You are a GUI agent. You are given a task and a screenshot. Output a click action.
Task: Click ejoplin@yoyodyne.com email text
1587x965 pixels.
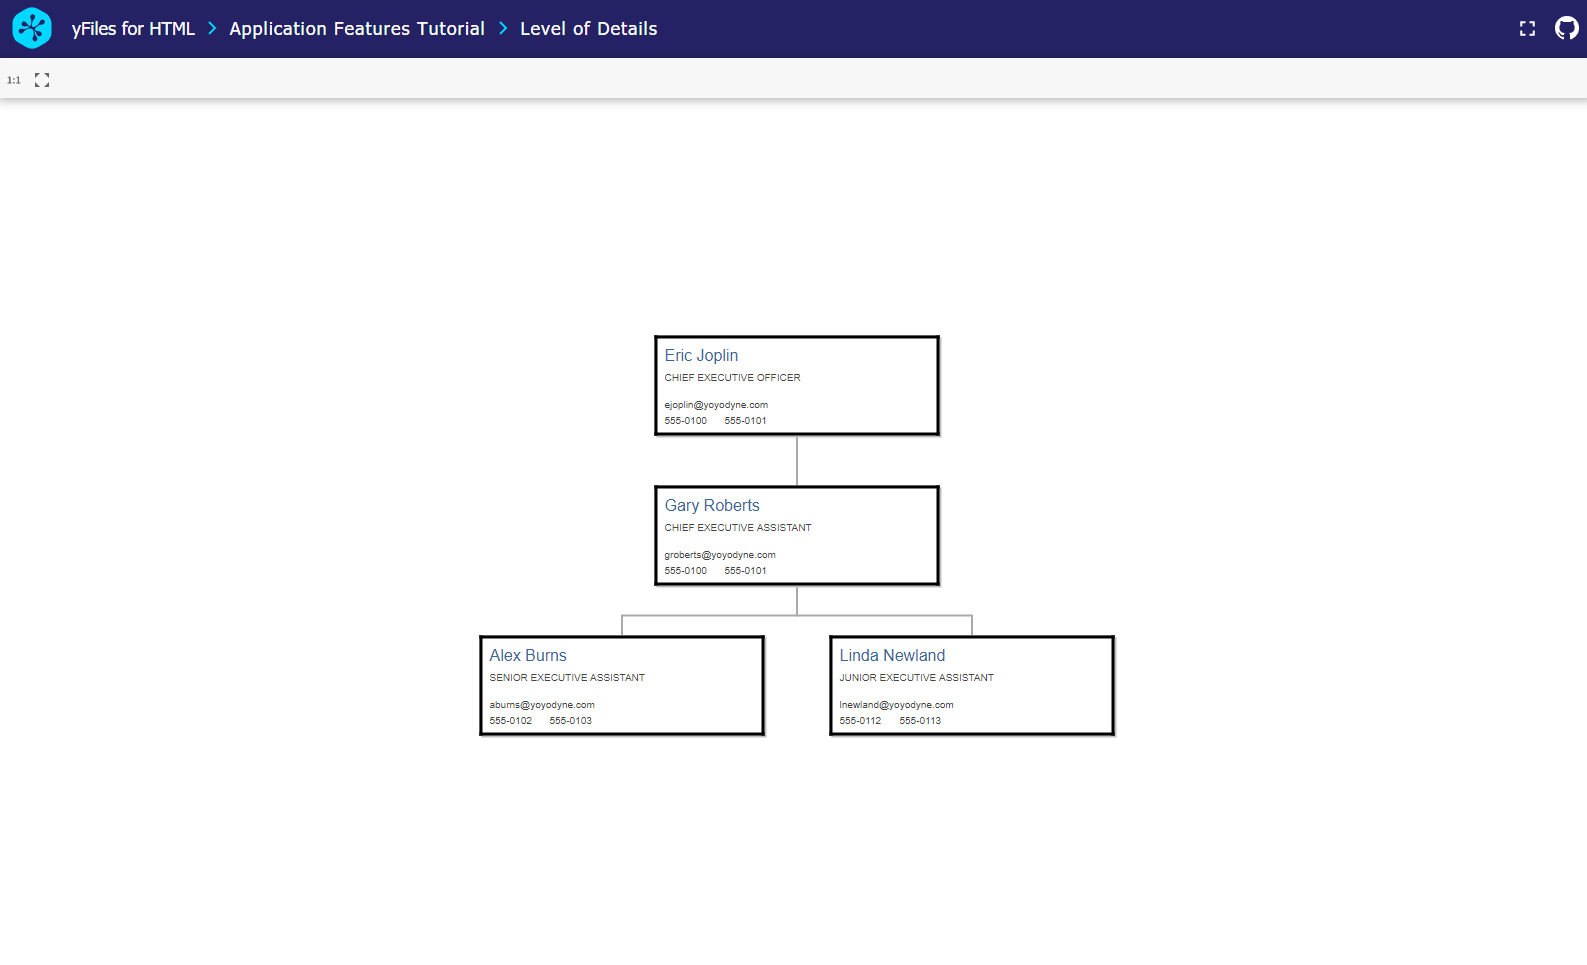[x=716, y=405]
